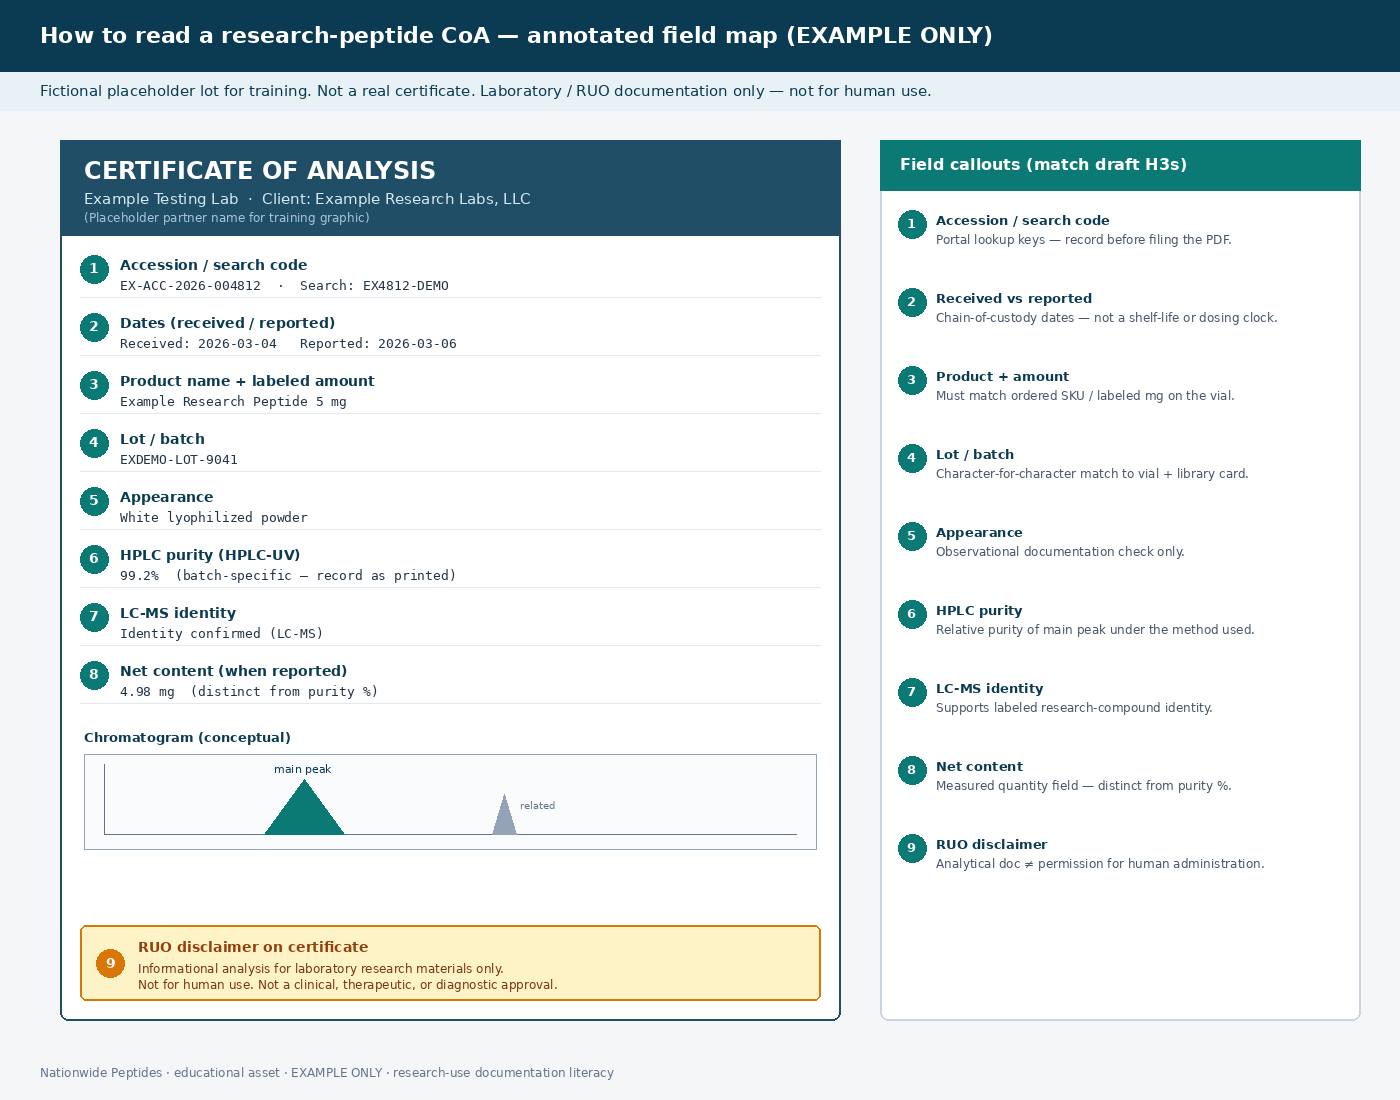
Task: Click lot number EXDEMO-LOT-9041
Action: (179, 460)
